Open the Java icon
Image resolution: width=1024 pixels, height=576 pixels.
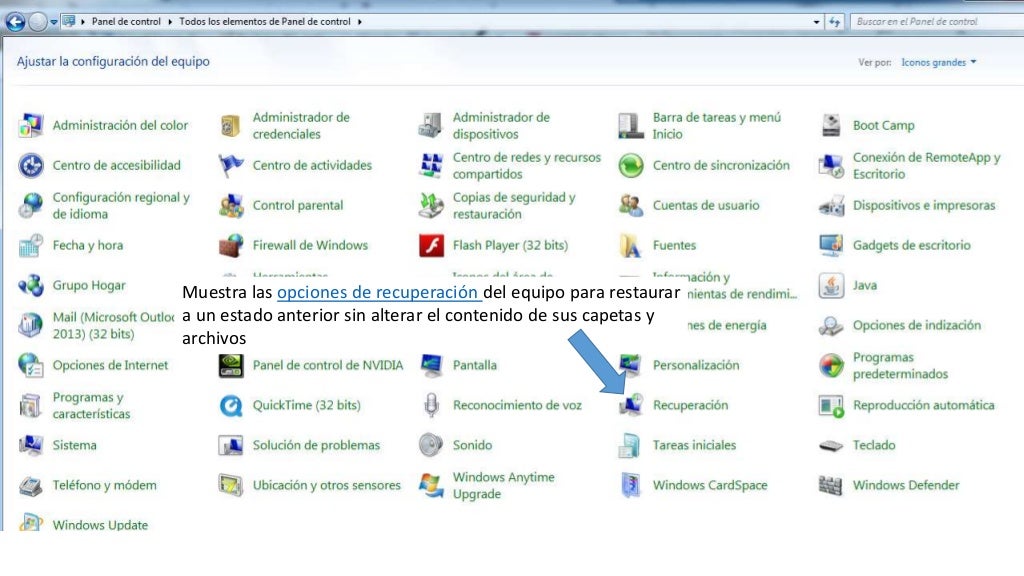click(x=831, y=285)
